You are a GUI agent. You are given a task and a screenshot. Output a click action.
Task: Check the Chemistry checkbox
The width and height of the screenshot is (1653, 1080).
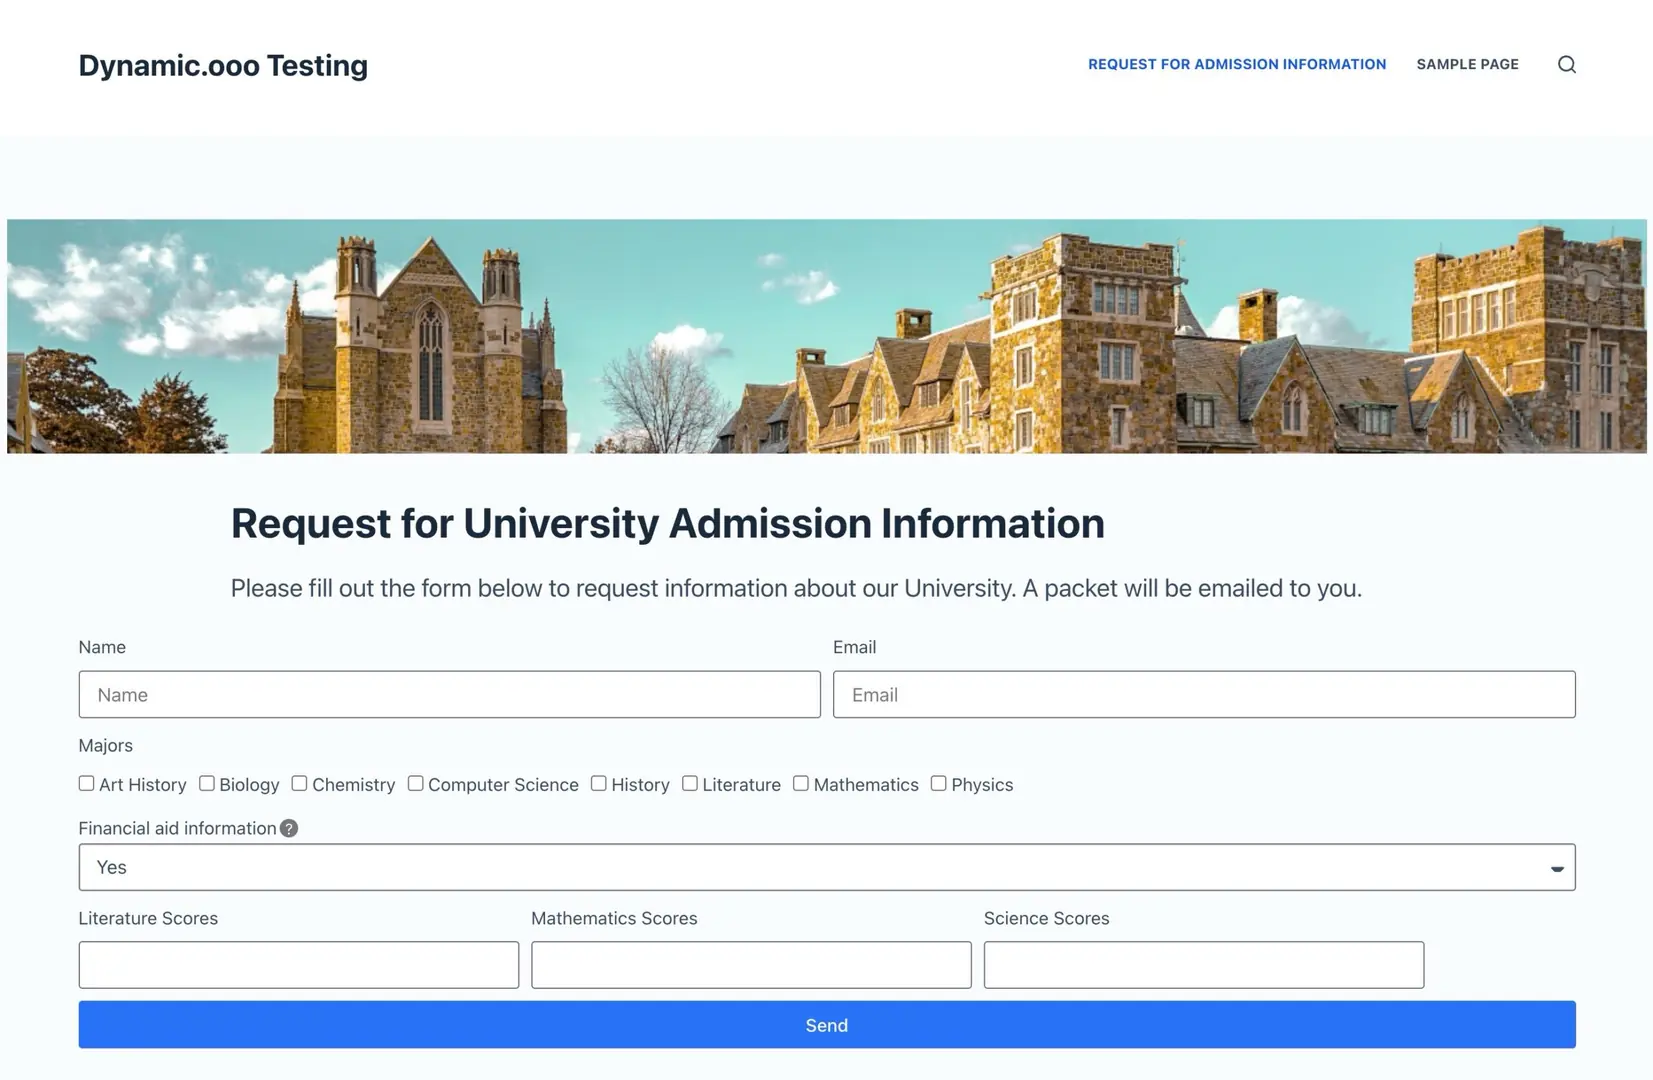[x=299, y=783]
